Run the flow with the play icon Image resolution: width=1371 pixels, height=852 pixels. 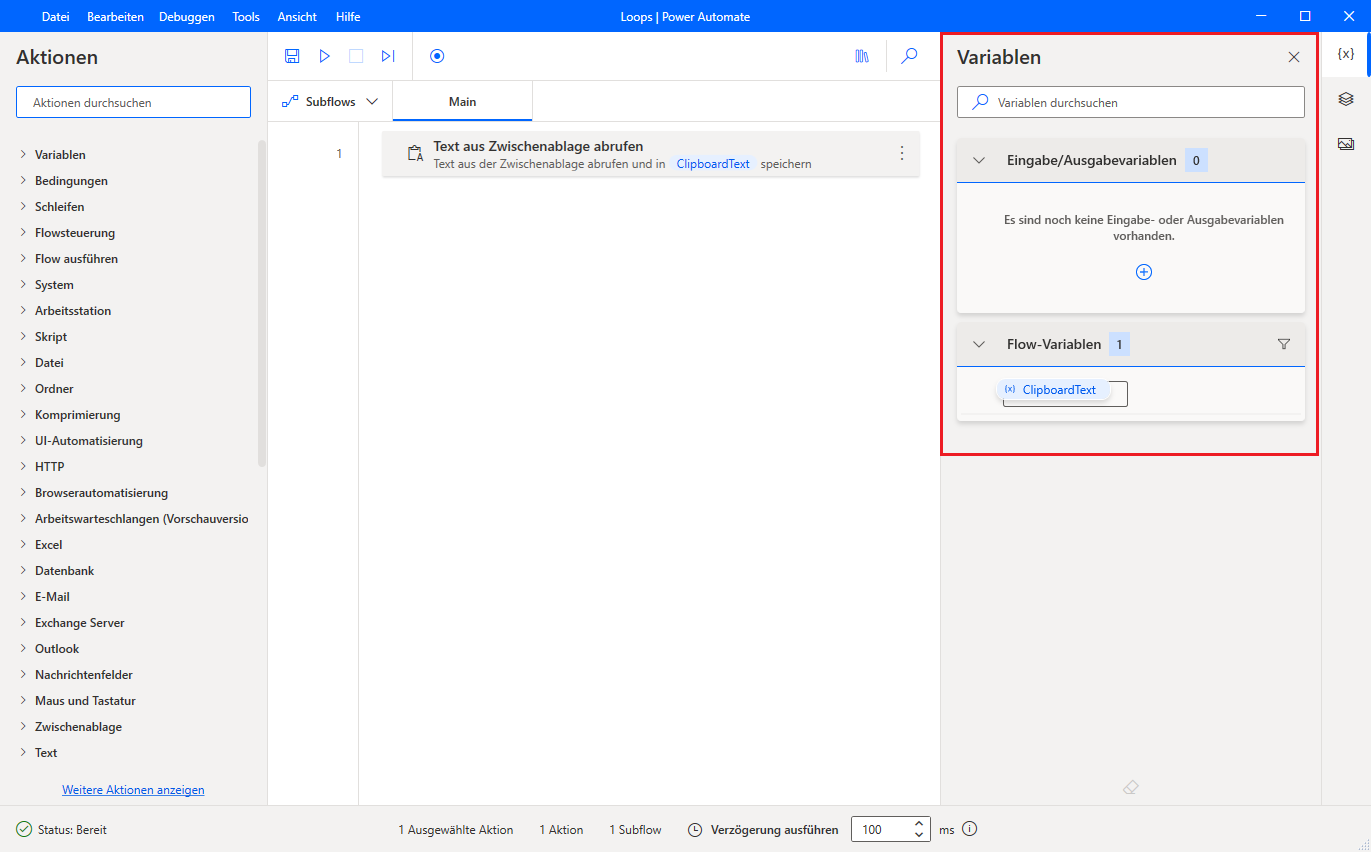pos(324,56)
